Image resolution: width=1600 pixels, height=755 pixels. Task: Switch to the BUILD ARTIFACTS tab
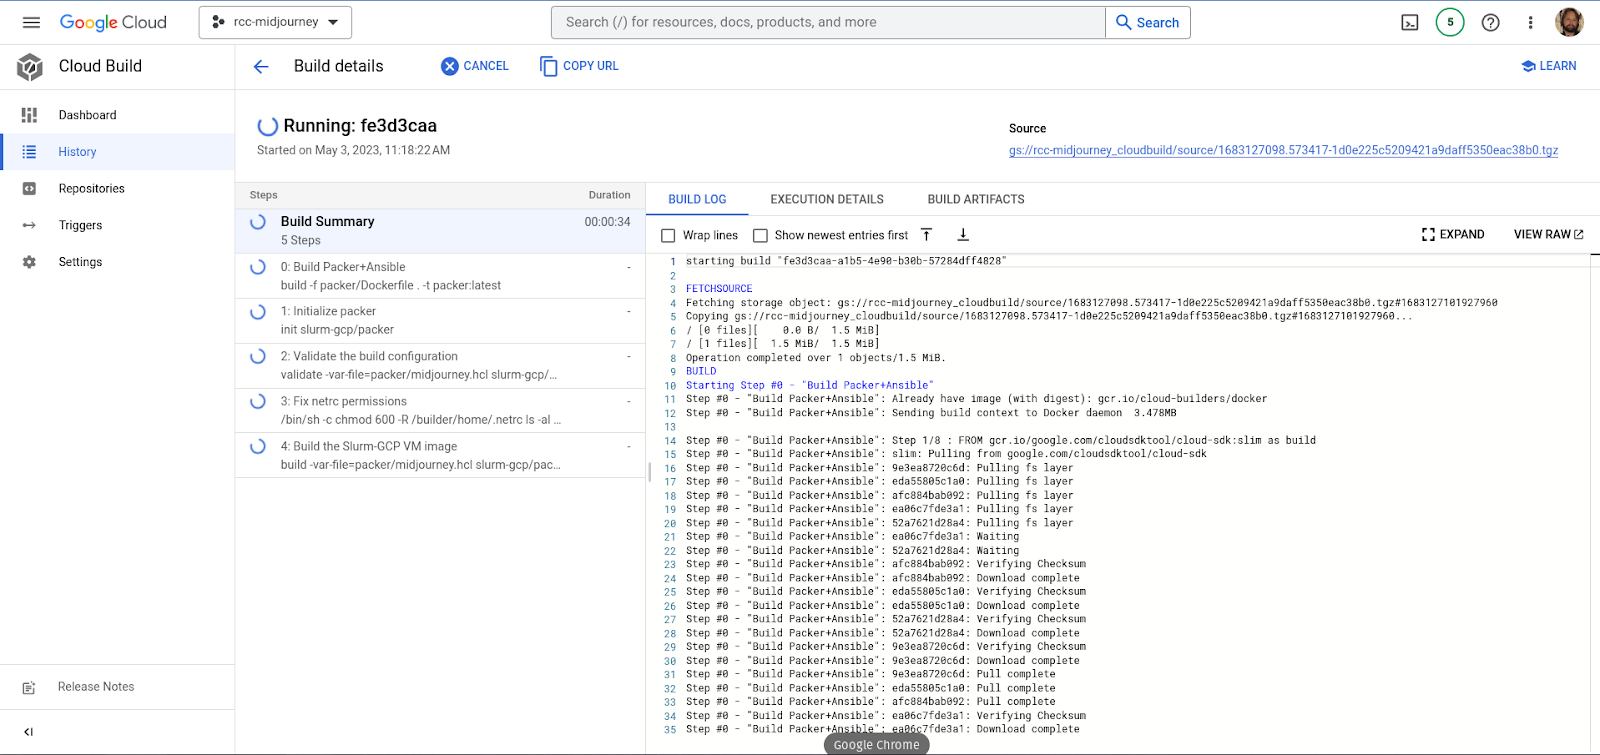[x=976, y=199]
